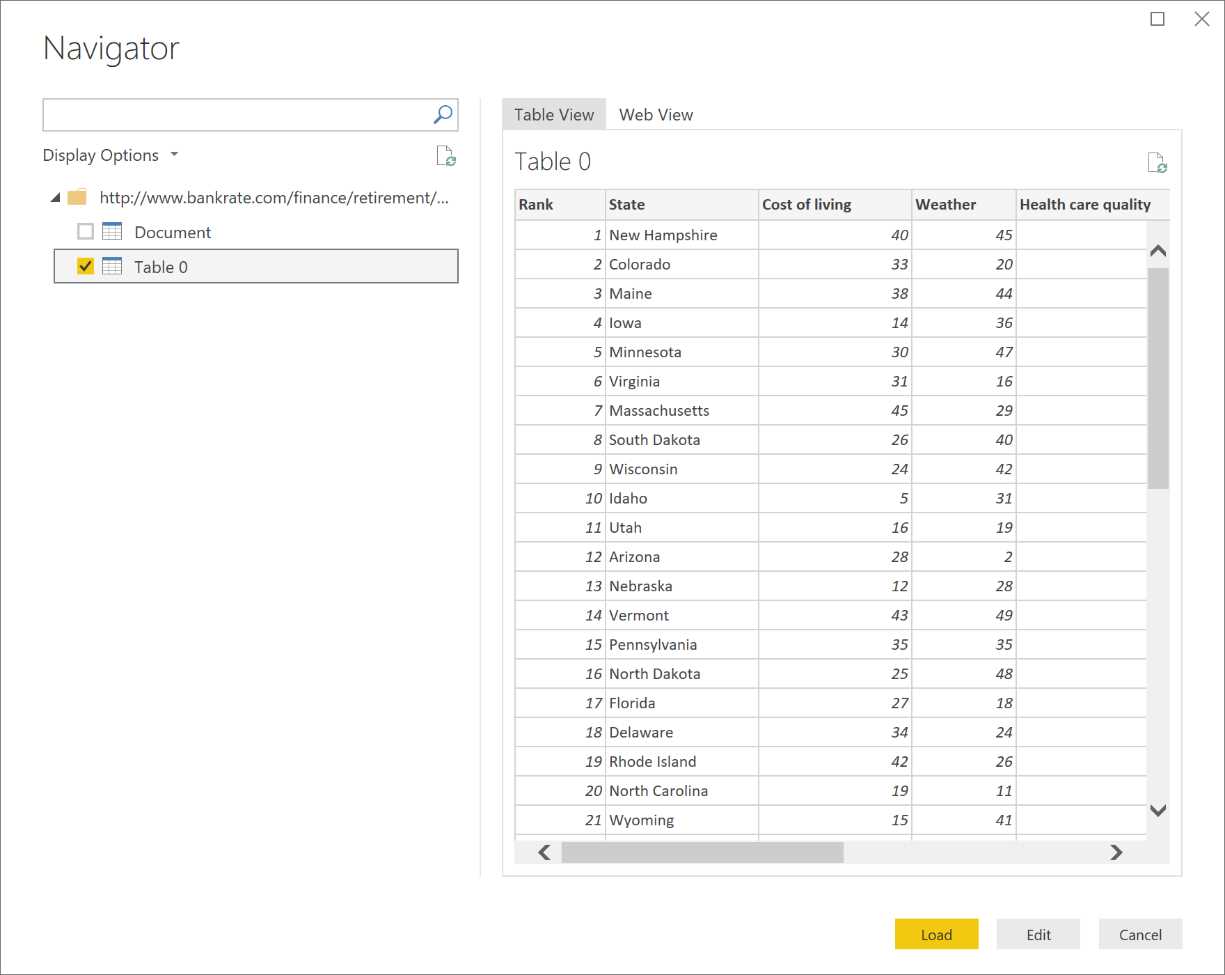
Task: Collapse the bankrate.com URL tree node
Action: 56,197
